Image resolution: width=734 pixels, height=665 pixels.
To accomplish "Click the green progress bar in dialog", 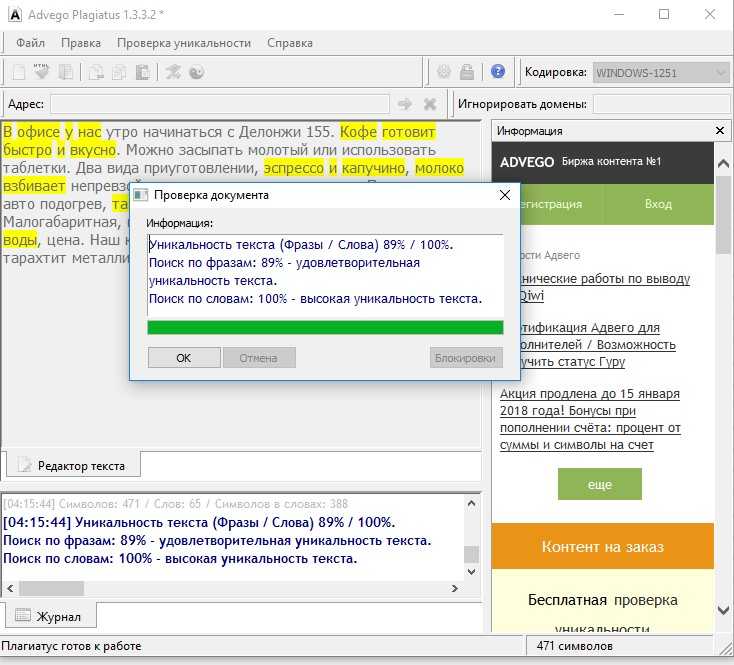I will tap(325, 327).
